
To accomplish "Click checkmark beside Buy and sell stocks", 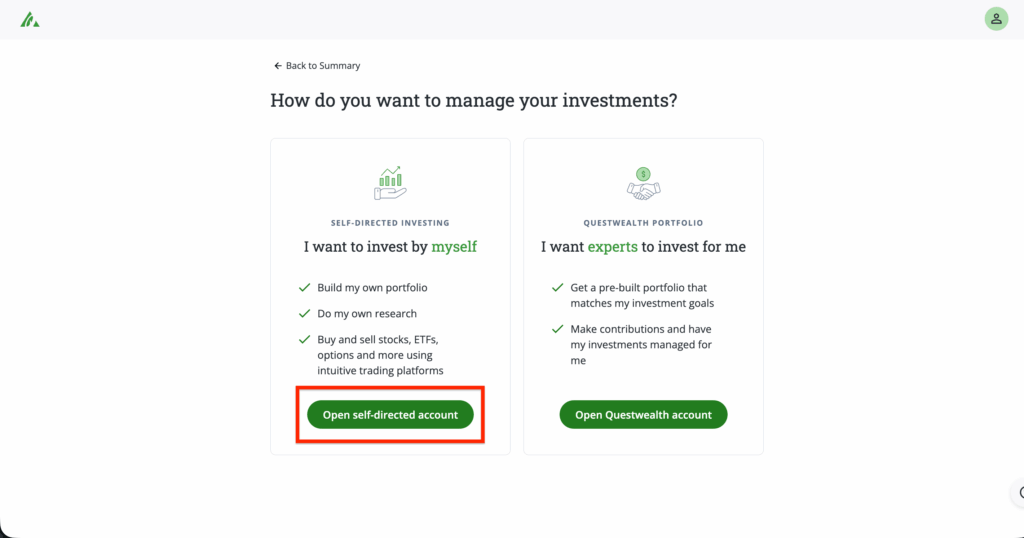I will click(304, 340).
